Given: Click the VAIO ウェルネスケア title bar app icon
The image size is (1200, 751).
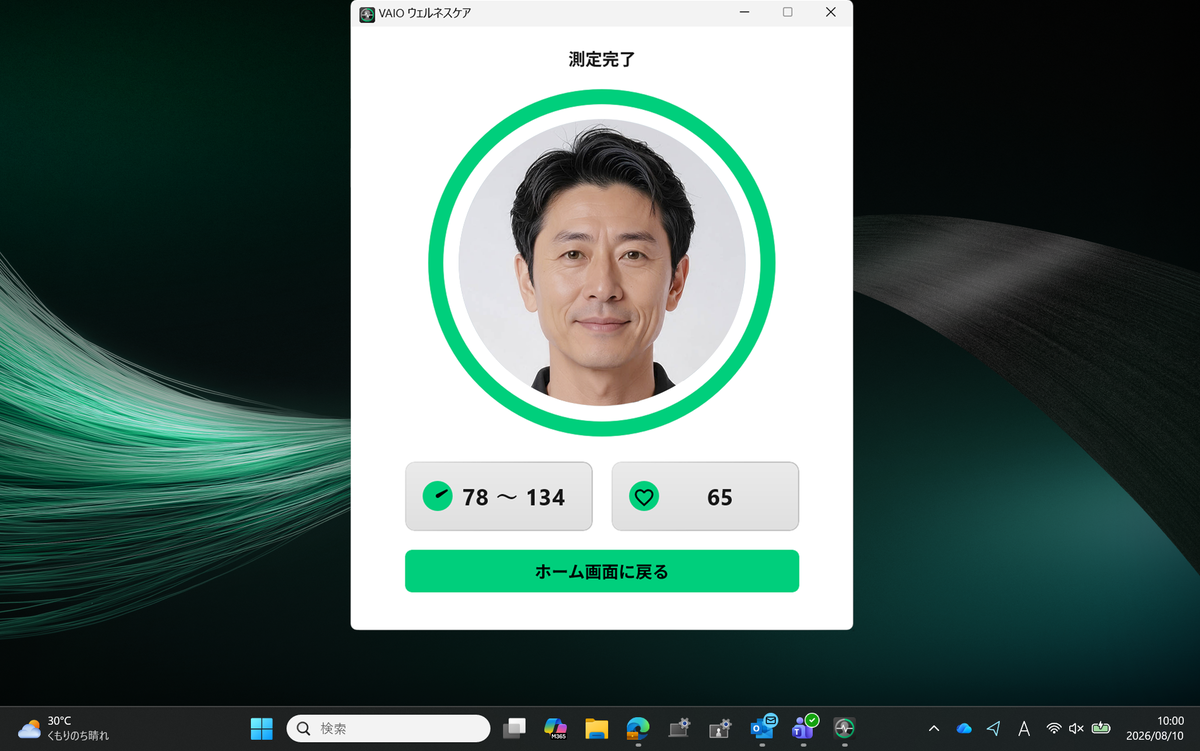Looking at the screenshot, I should [x=367, y=13].
